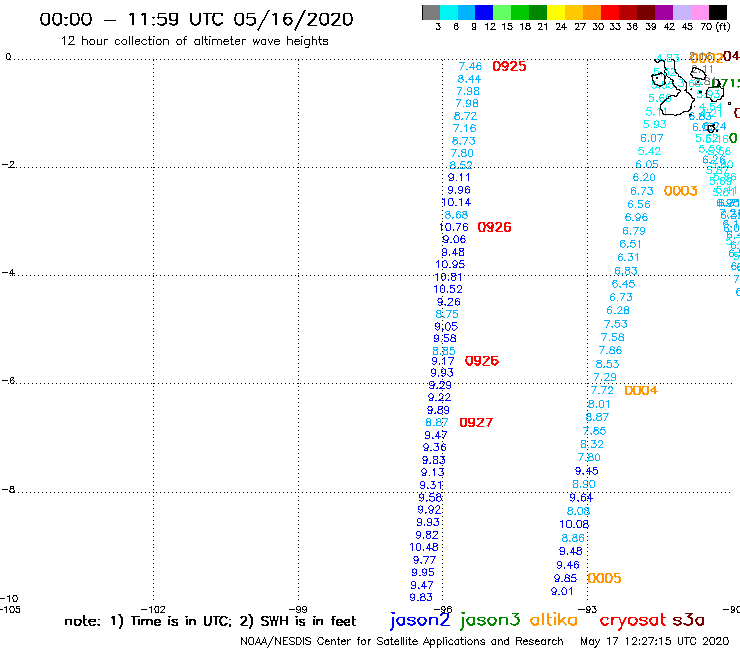Click the red time marker 0927
This screenshot has width=740, height=650.
(x=476, y=422)
